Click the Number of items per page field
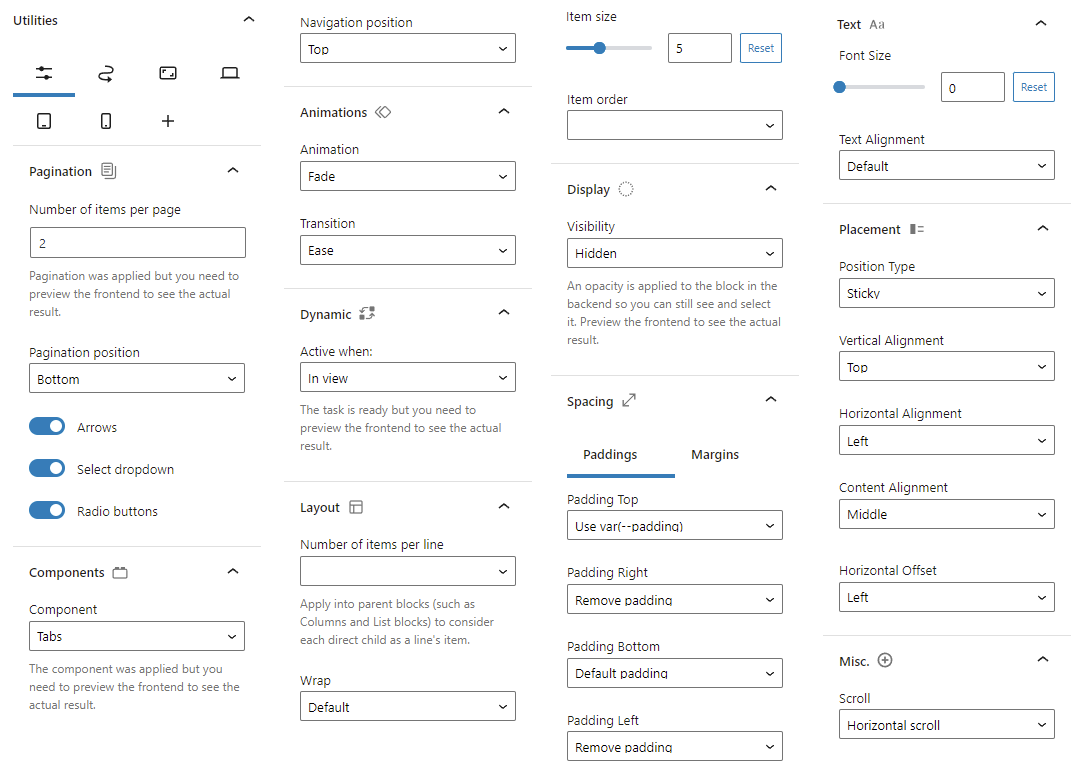 [x=137, y=243]
